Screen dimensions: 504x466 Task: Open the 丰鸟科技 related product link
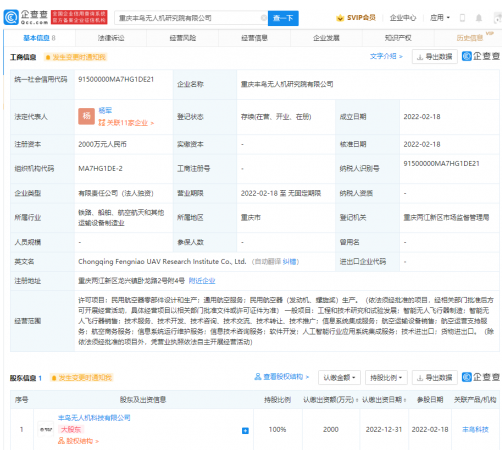coord(475,430)
